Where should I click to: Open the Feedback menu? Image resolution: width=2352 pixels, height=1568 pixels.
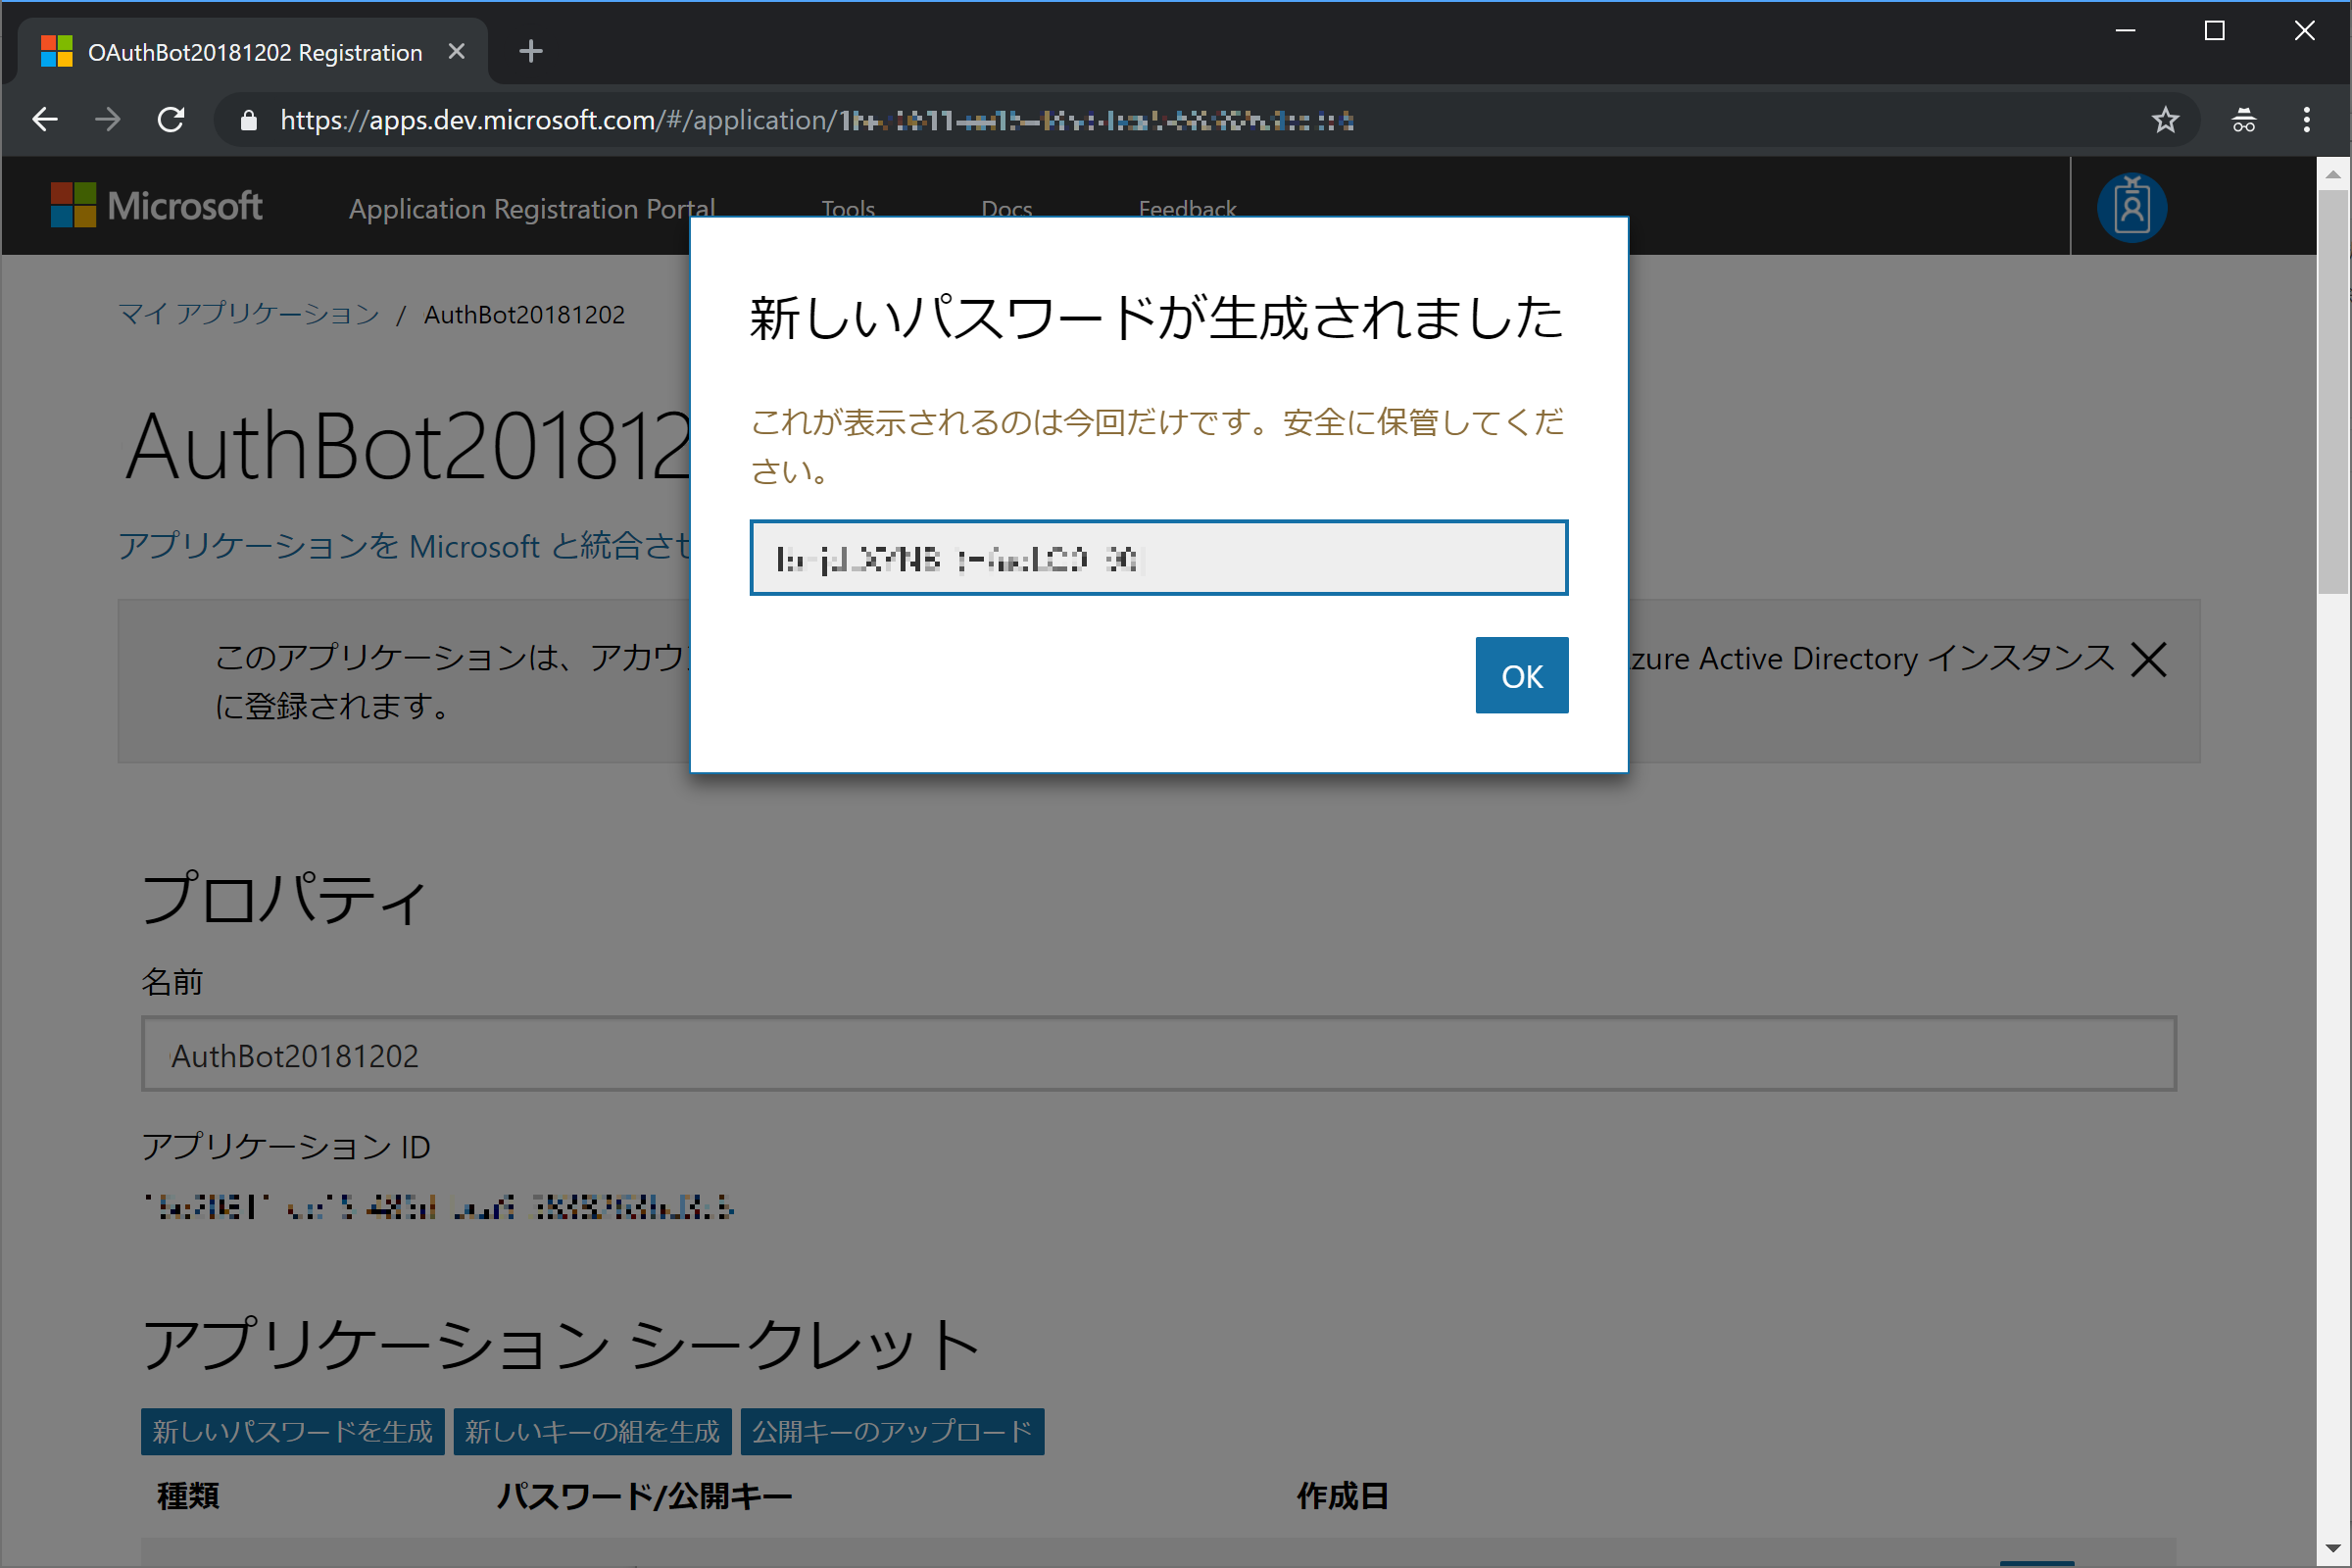(1187, 209)
